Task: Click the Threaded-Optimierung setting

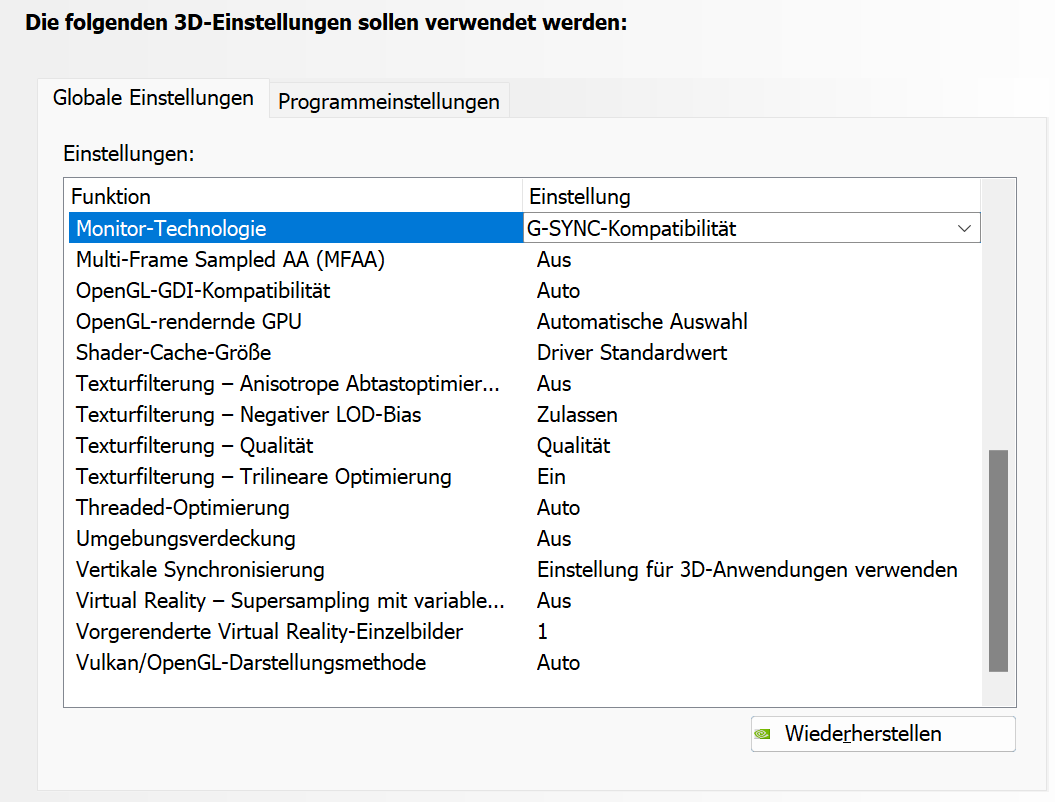Action: coord(183,508)
